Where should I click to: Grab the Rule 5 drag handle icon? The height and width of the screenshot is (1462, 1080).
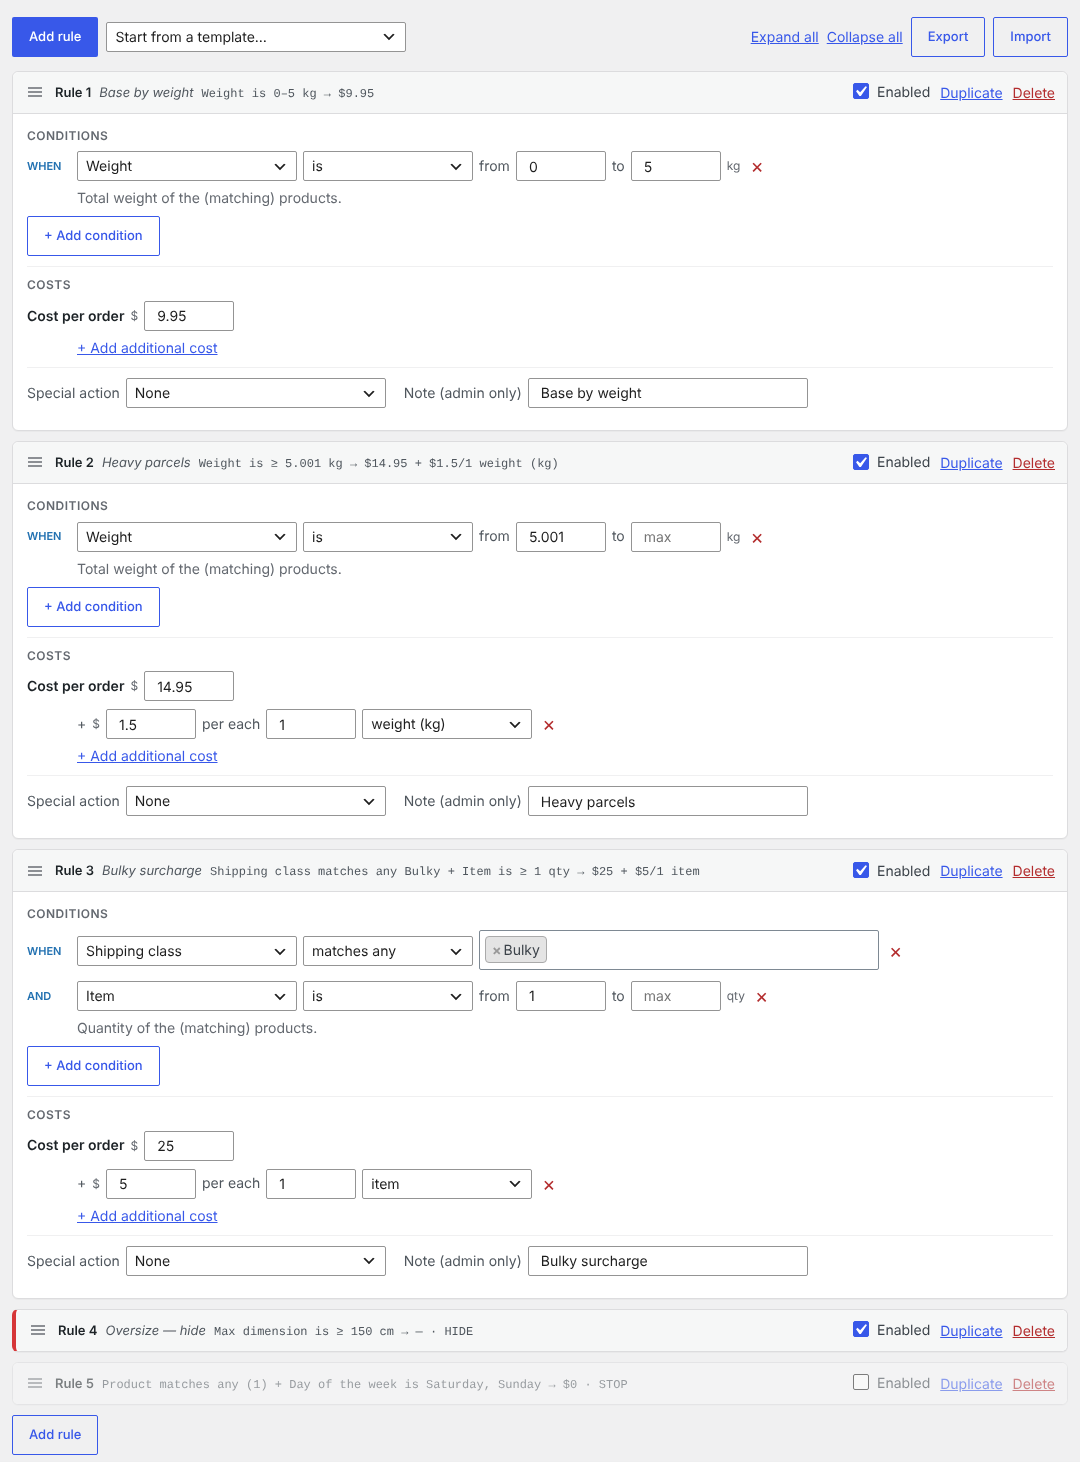[x=35, y=1383]
